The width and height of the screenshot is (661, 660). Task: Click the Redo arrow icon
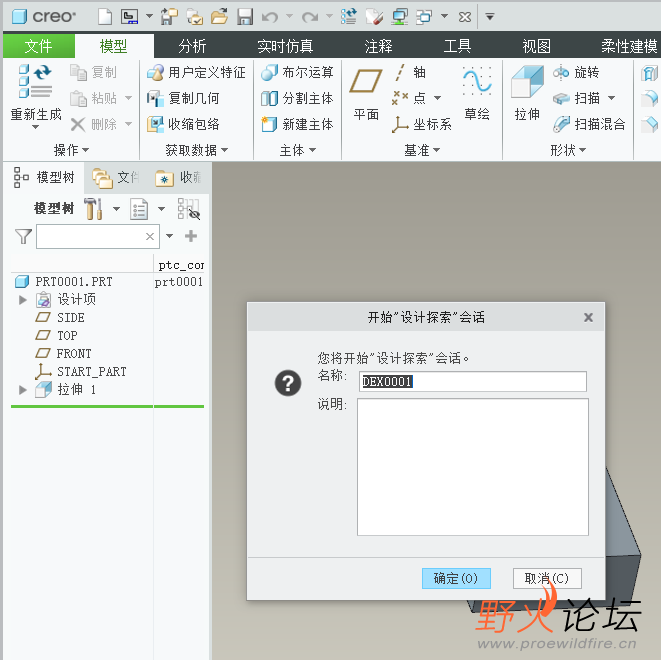310,17
